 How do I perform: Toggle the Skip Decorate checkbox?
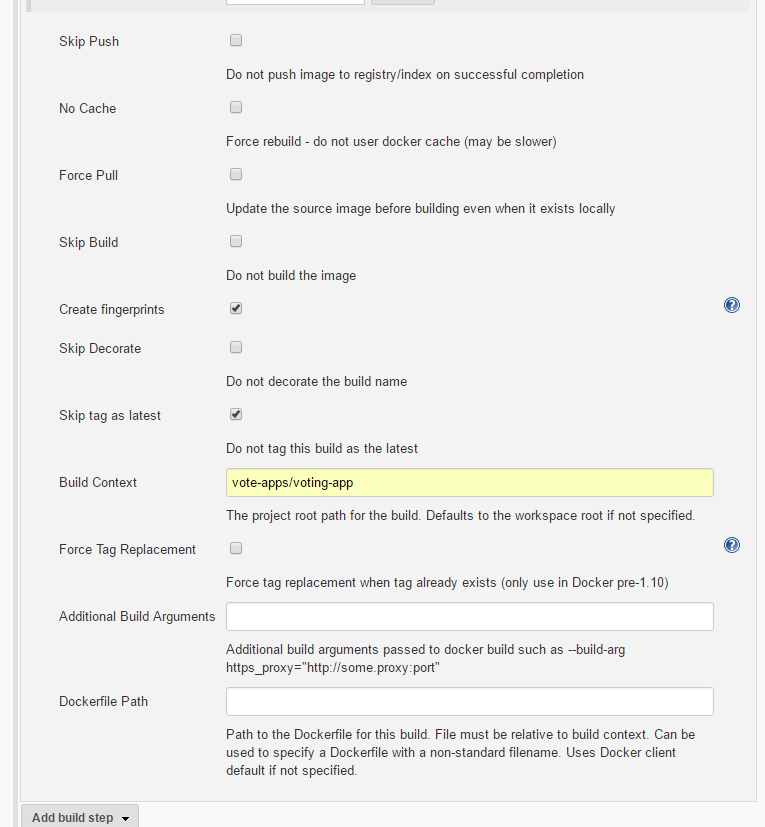236,347
